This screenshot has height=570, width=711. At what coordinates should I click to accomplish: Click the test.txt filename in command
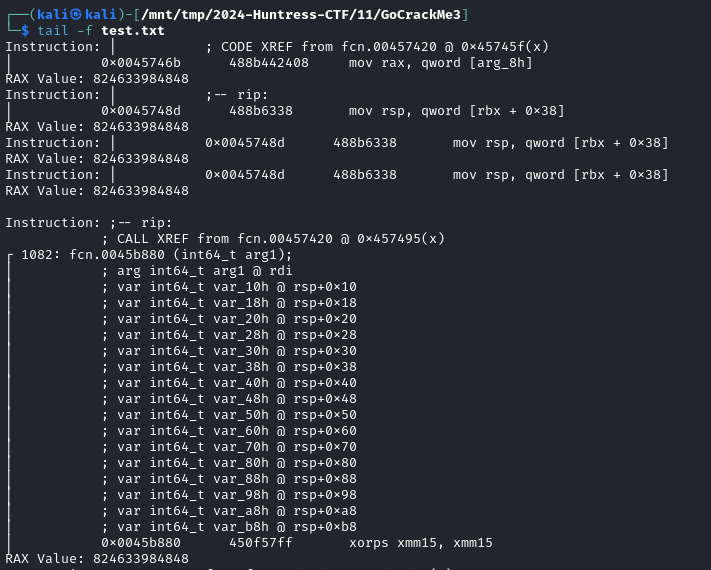click(133, 31)
